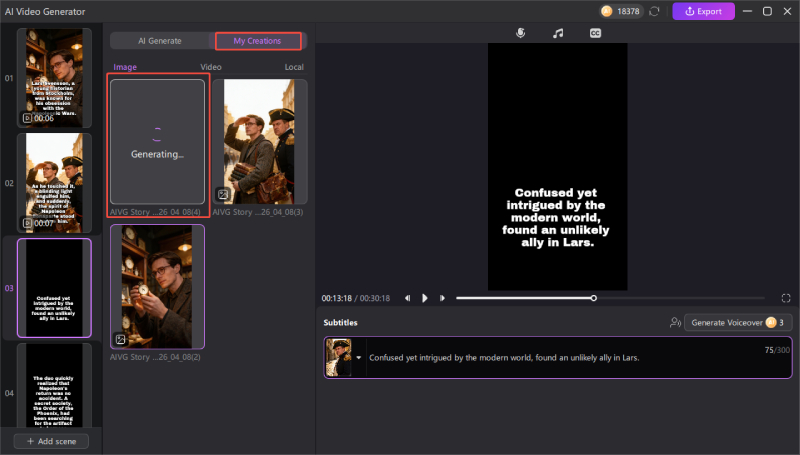This screenshot has width=800, height=455.
Task: Click the Export button
Action: pos(703,11)
